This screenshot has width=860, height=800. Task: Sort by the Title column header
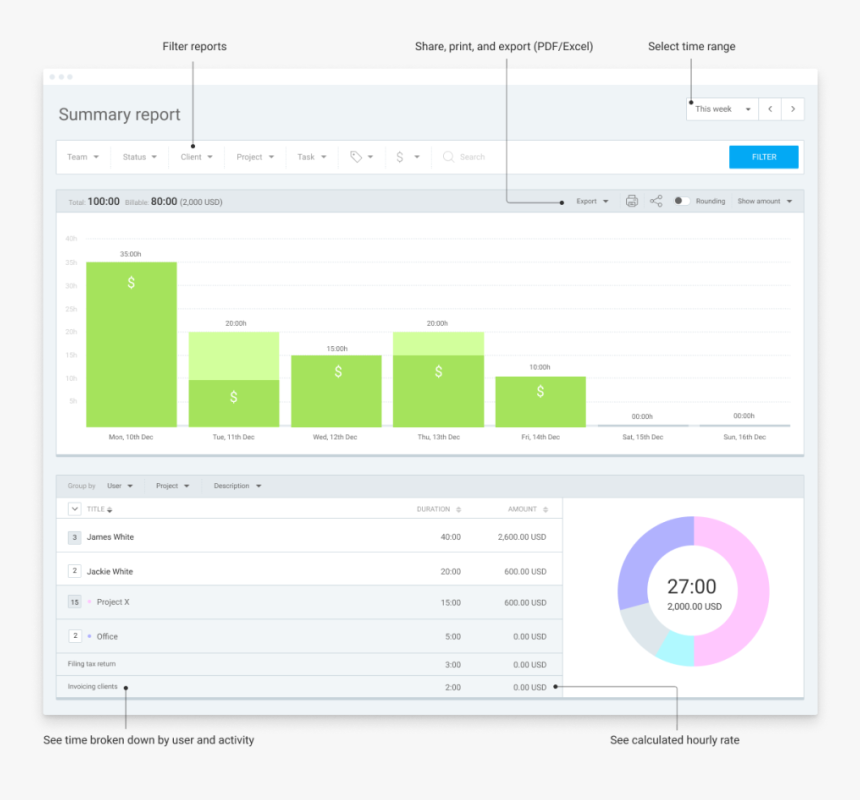click(99, 510)
